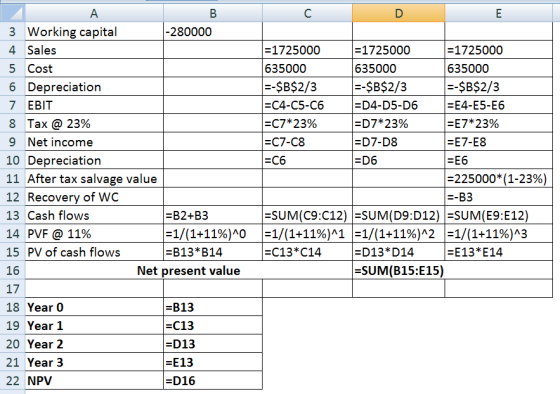This screenshot has height=394, width=560.
Task: Select column E header
Action: point(499,13)
